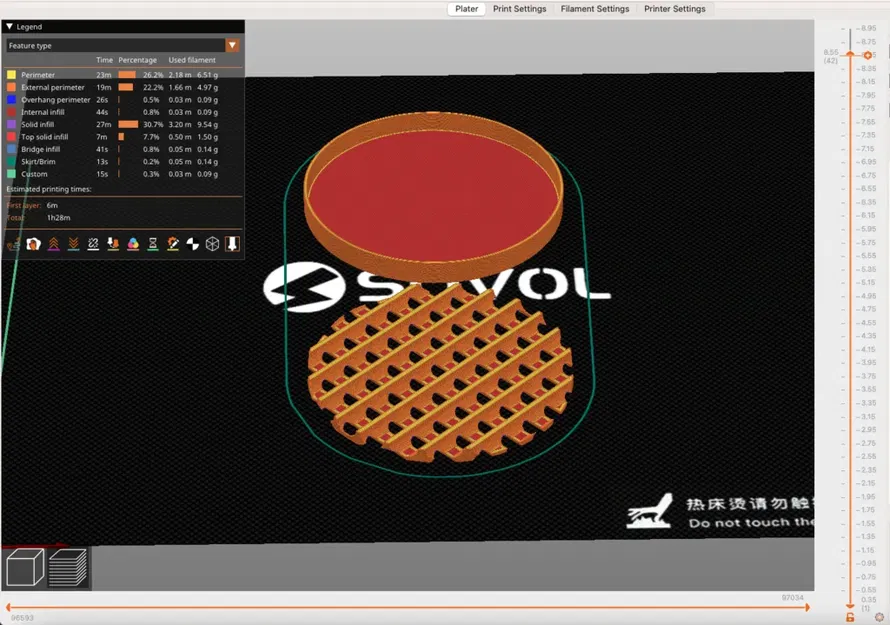Toggle retractions icon with upward chevrons

pos(53,244)
